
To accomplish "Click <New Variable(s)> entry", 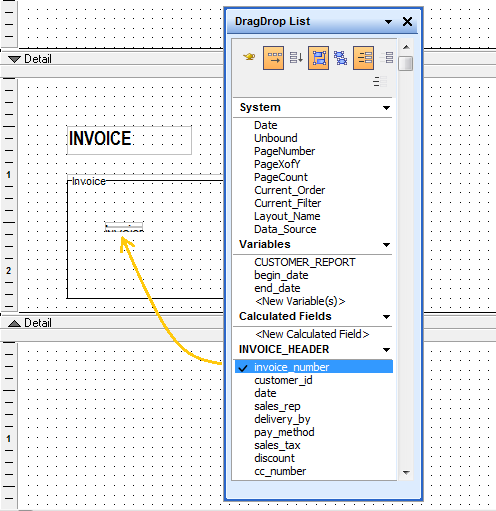I will tap(300, 301).
